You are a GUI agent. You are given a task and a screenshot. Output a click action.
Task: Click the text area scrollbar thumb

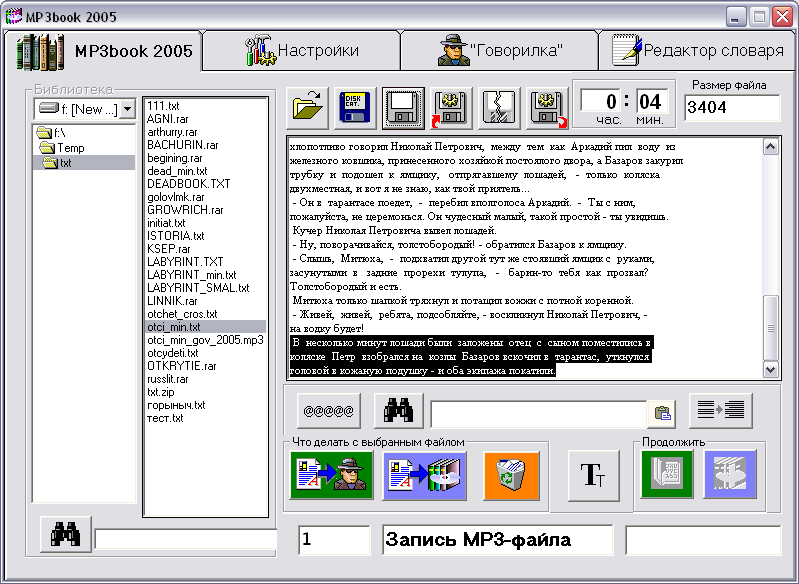[x=770, y=328]
